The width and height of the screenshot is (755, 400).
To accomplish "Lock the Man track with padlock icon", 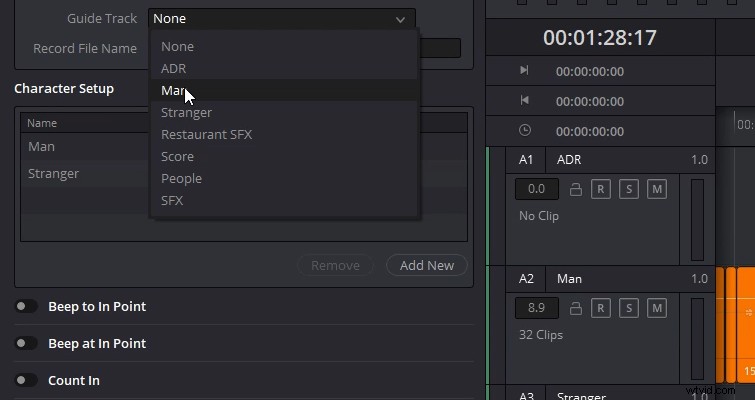I will tap(575, 308).
